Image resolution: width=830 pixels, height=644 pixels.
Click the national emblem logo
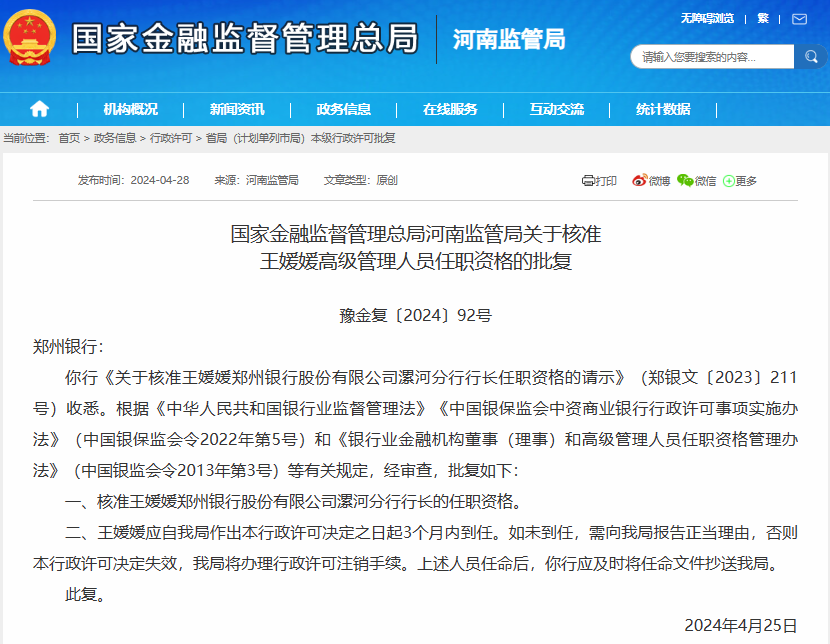pos(30,38)
